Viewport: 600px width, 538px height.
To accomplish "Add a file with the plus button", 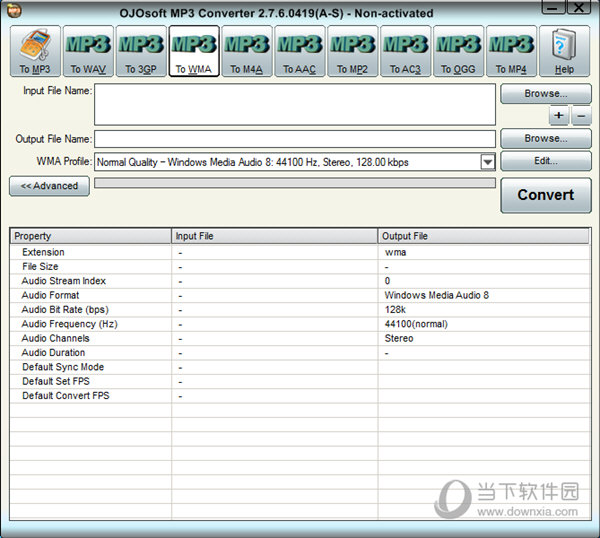I will click(559, 116).
